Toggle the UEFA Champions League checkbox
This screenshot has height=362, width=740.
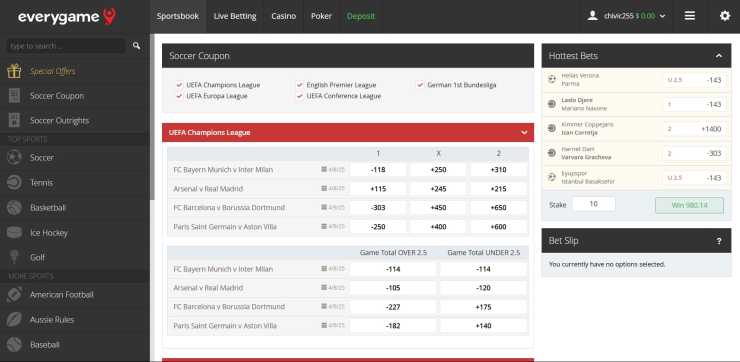[x=179, y=85]
